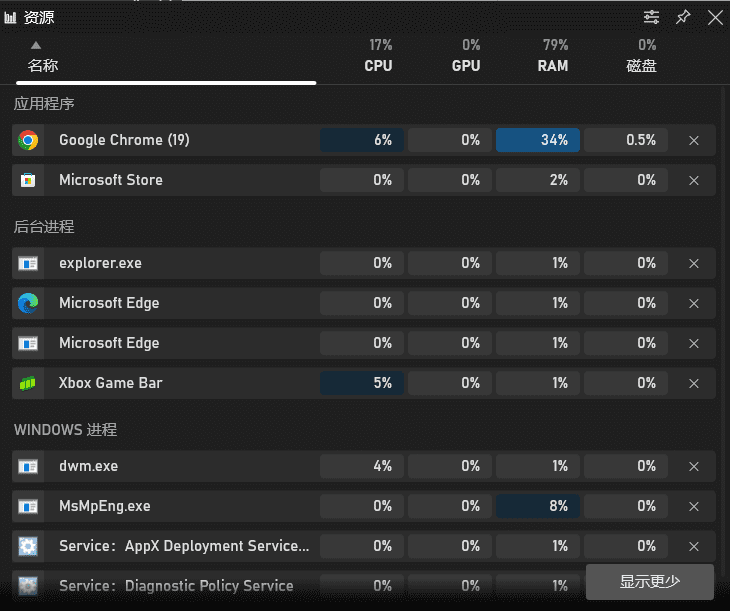Click the explorer.exe process icon

pyautogui.click(x=28, y=263)
